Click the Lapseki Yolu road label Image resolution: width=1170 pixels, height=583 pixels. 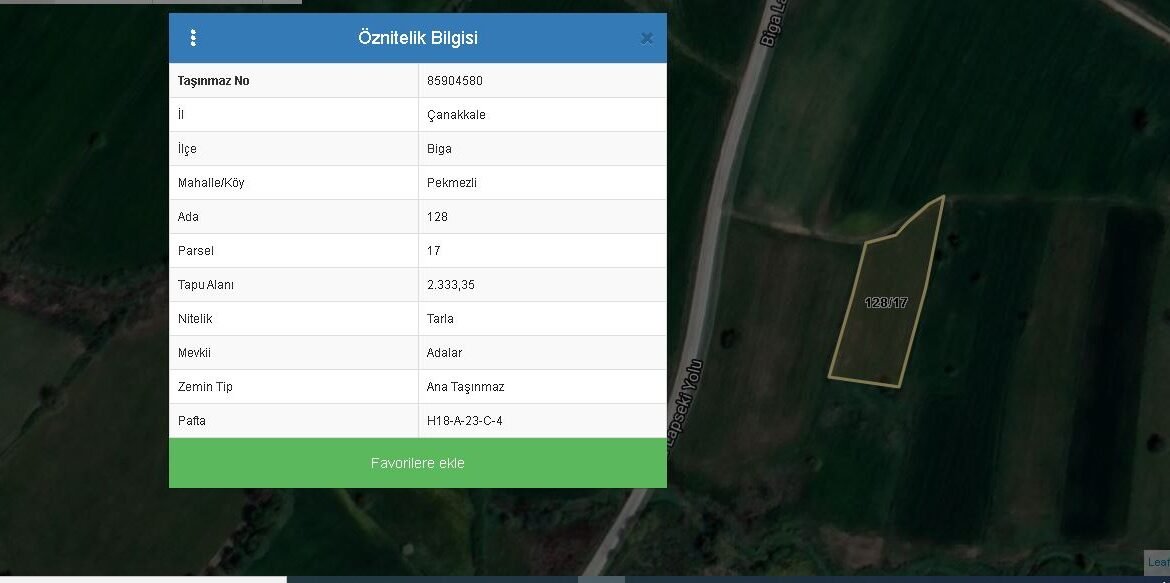[x=690, y=405]
